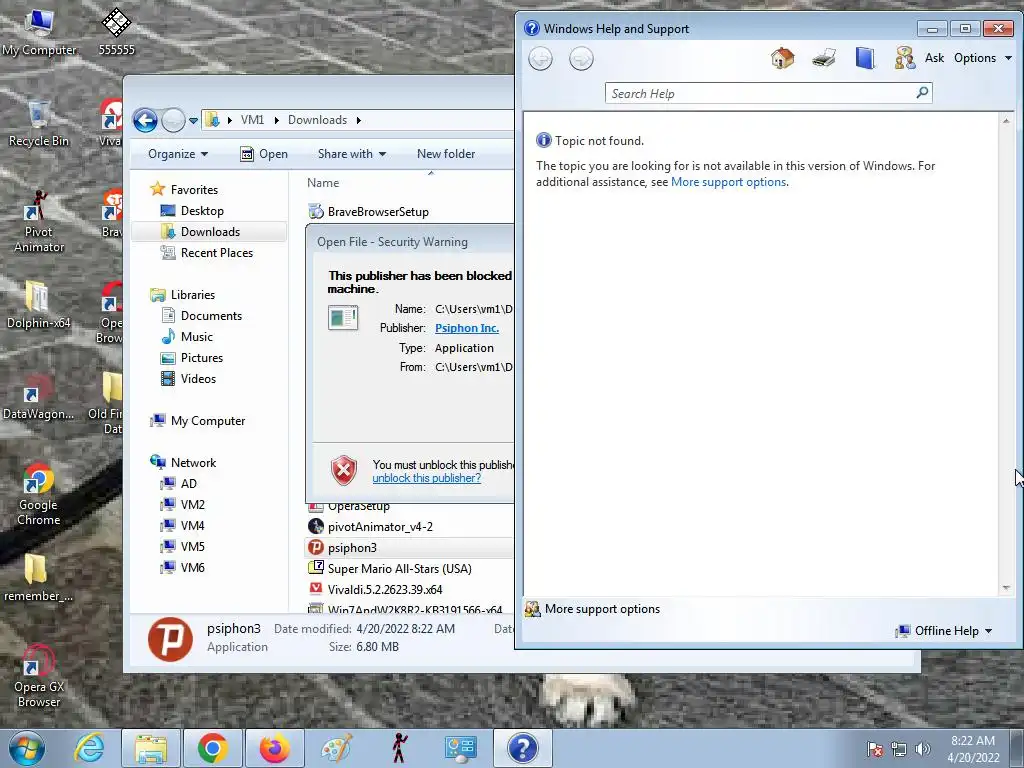Viewport: 1024px width, 768px height.
Task: Click the Ask support people icon
Action: (904, 58)
